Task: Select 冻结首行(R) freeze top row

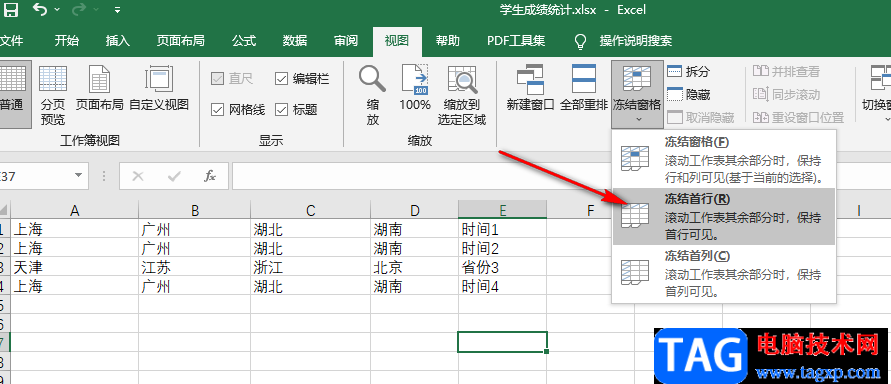Action: (x=723, y=216)
